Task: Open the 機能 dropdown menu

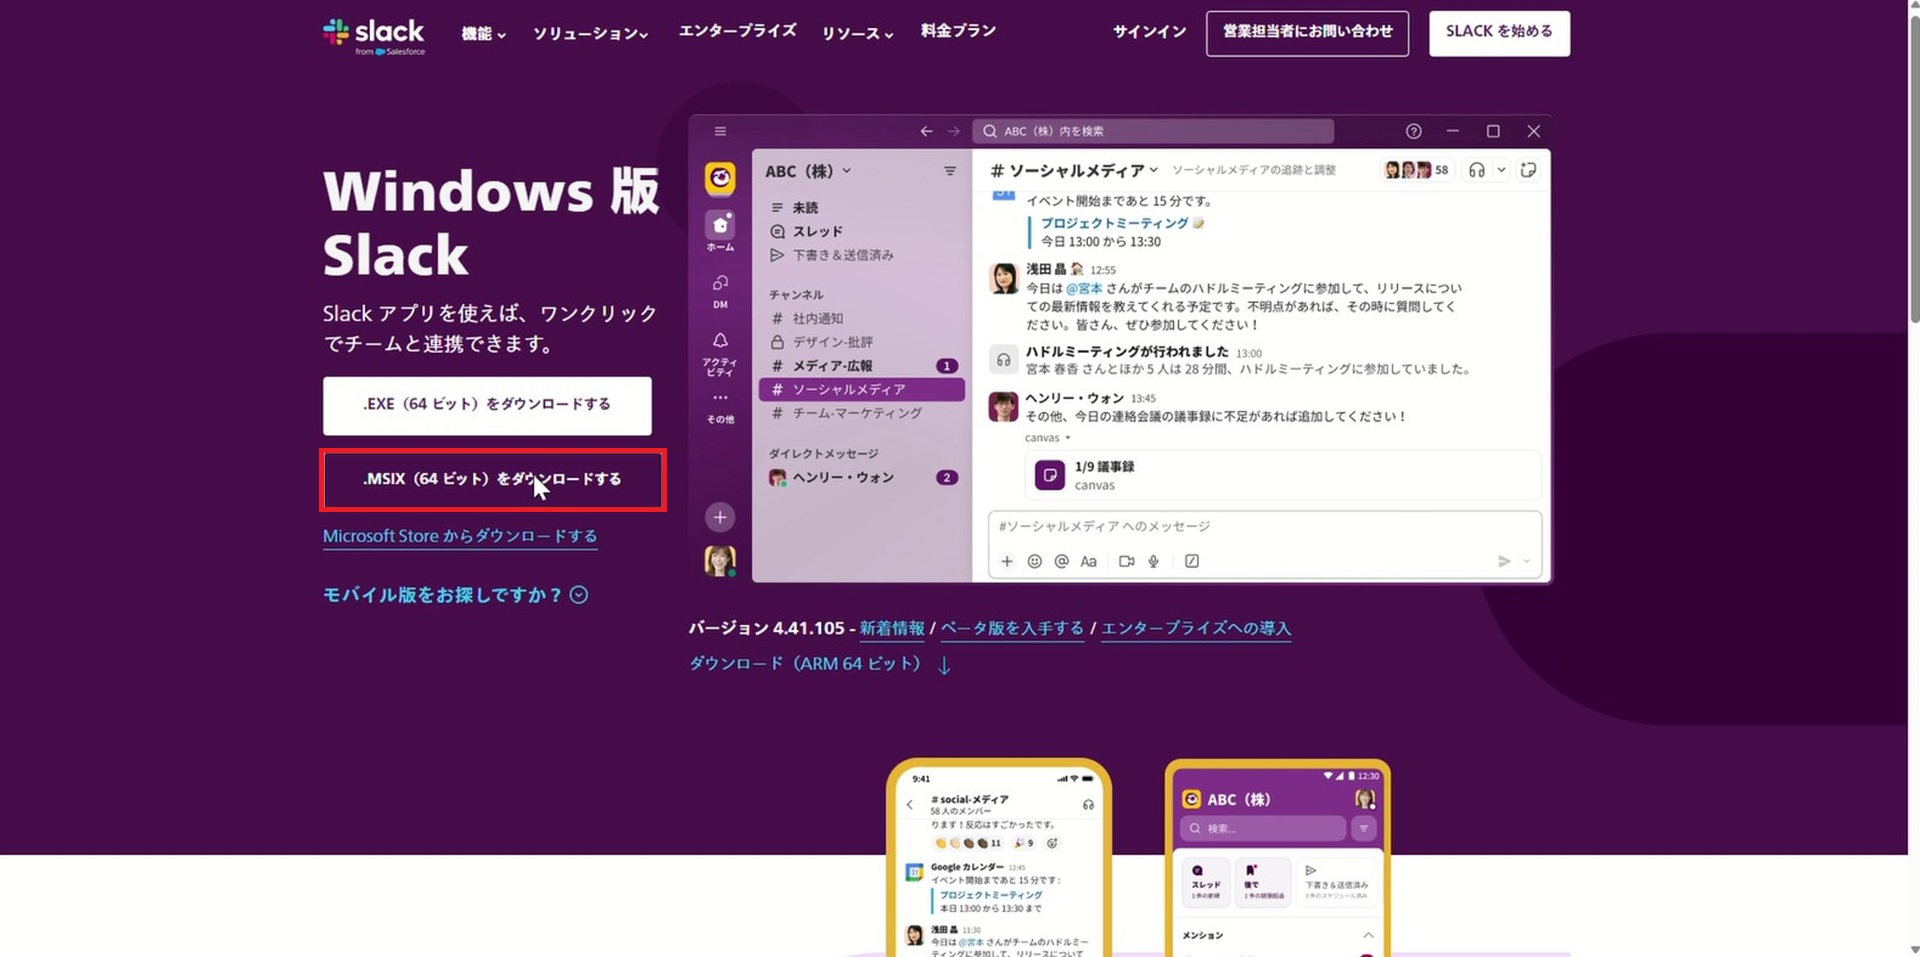Action: pyautogui.click(x=483, y=33)
